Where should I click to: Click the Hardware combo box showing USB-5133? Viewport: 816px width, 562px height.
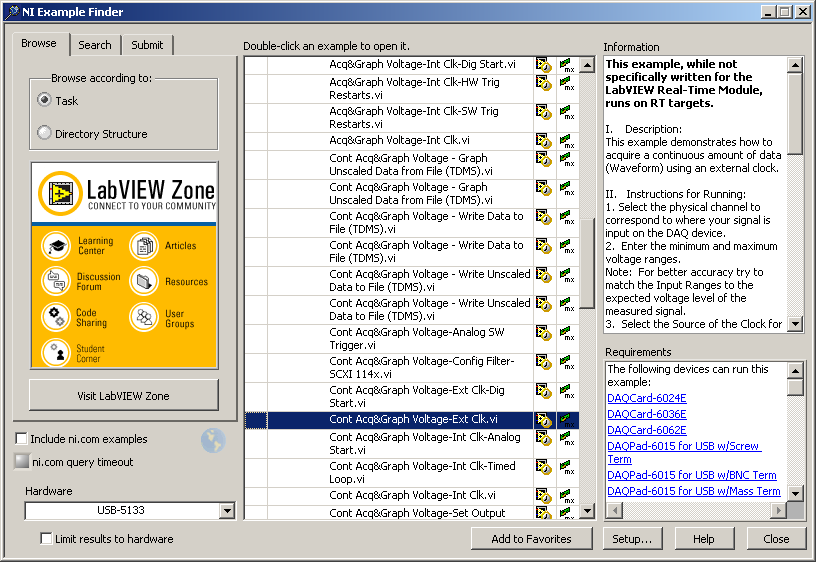pos(130,510)
